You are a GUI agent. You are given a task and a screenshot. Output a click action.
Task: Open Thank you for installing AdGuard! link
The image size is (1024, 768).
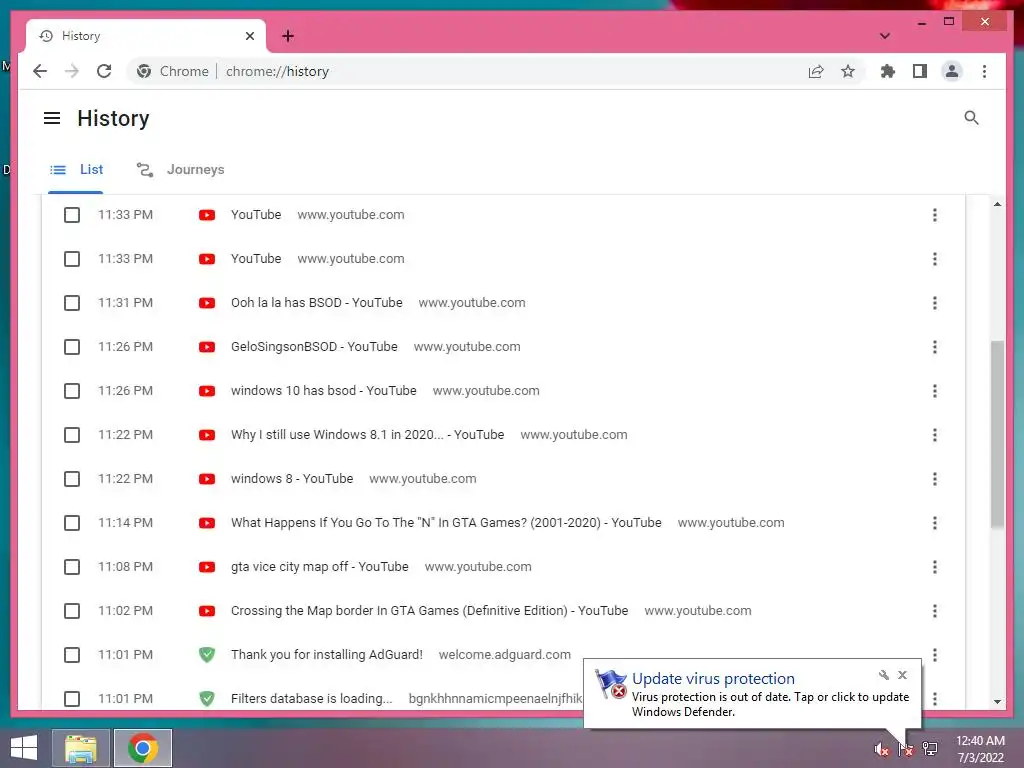pyautogui.click(x=327, y=654)
